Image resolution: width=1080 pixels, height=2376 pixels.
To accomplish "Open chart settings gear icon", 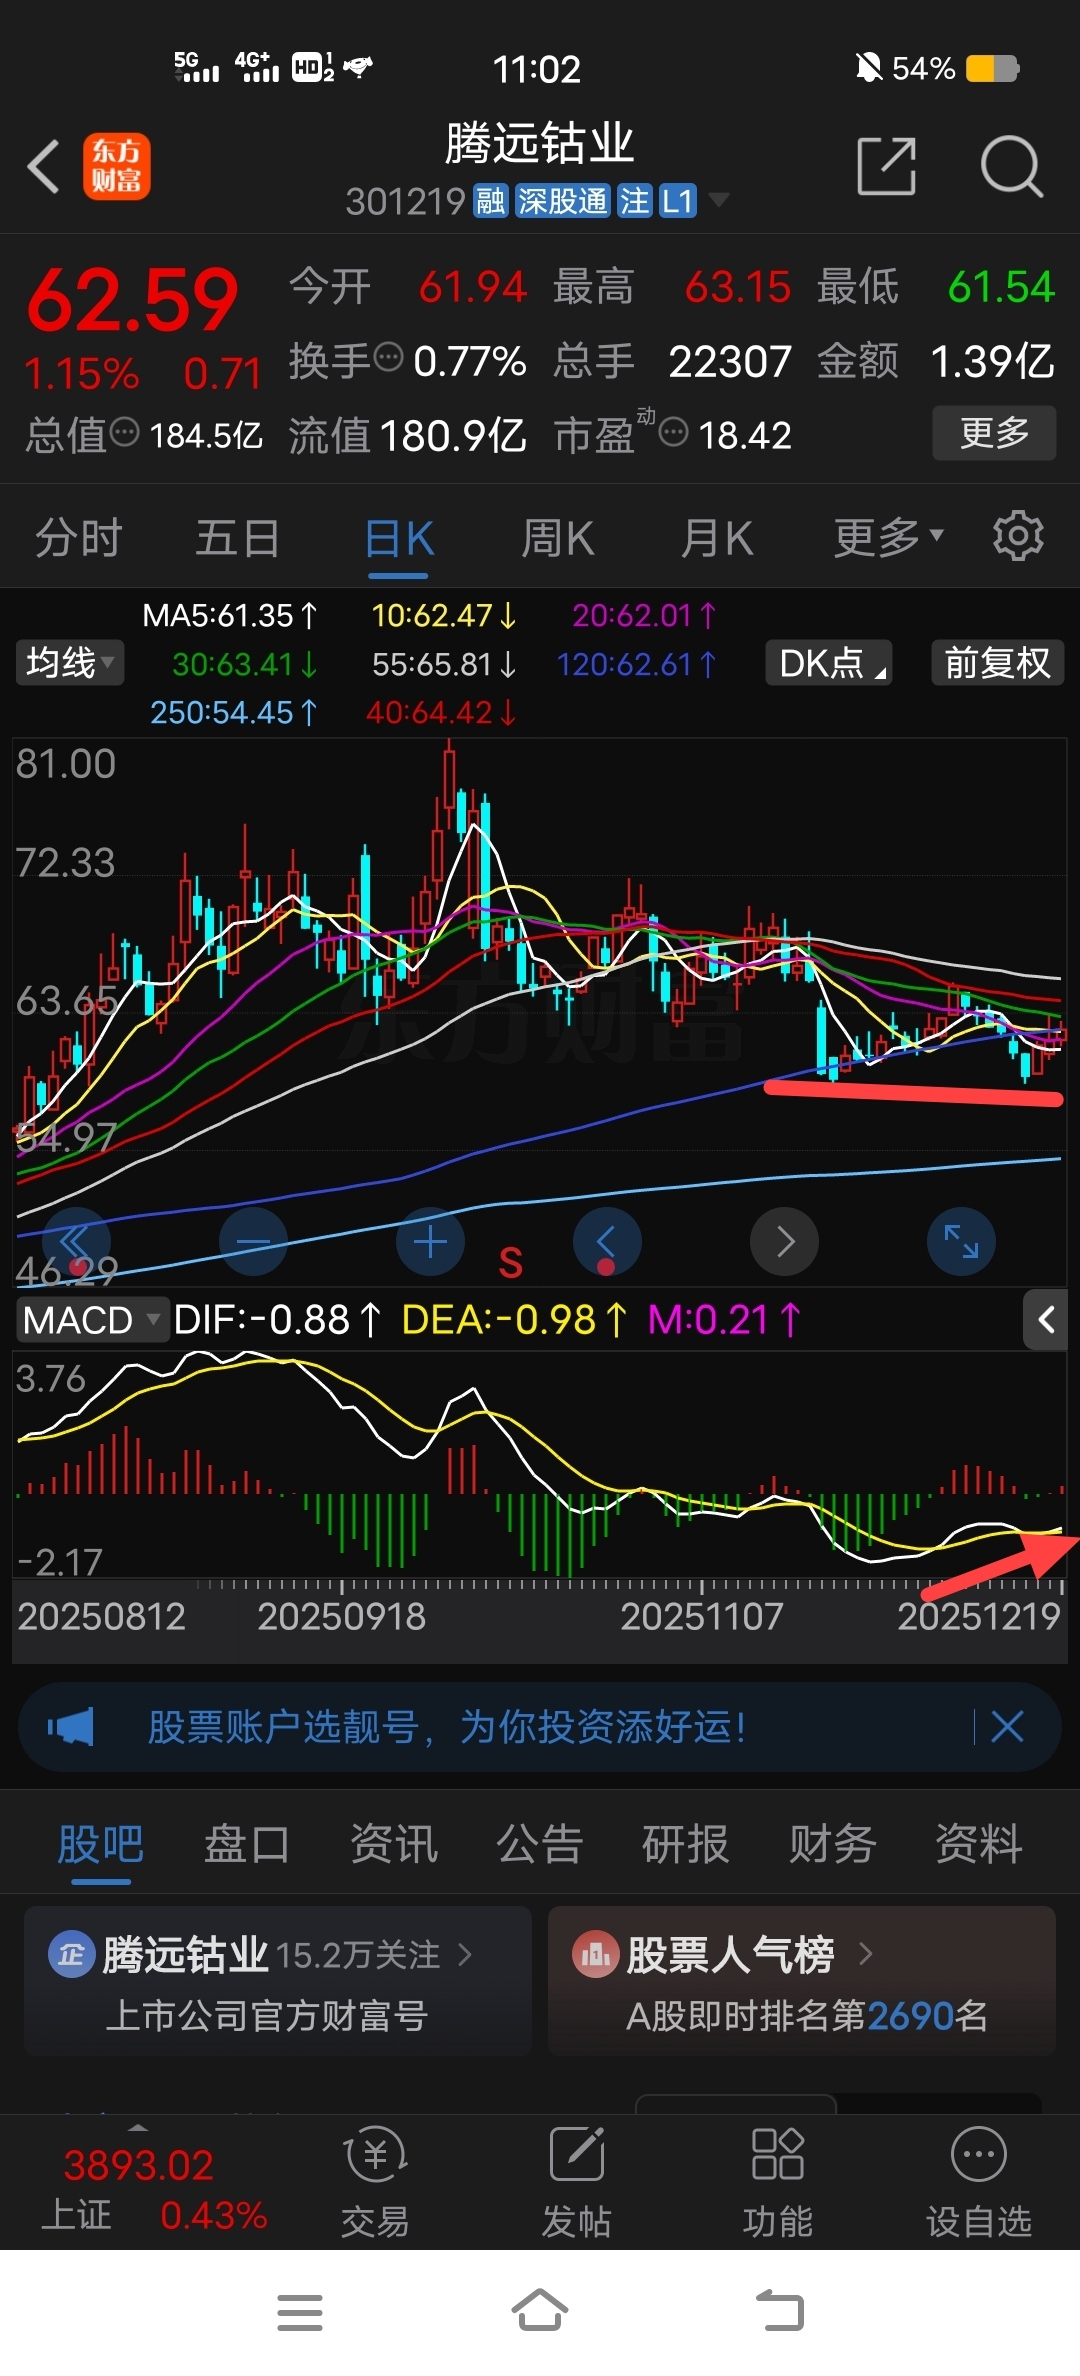I will point(1018,536).
